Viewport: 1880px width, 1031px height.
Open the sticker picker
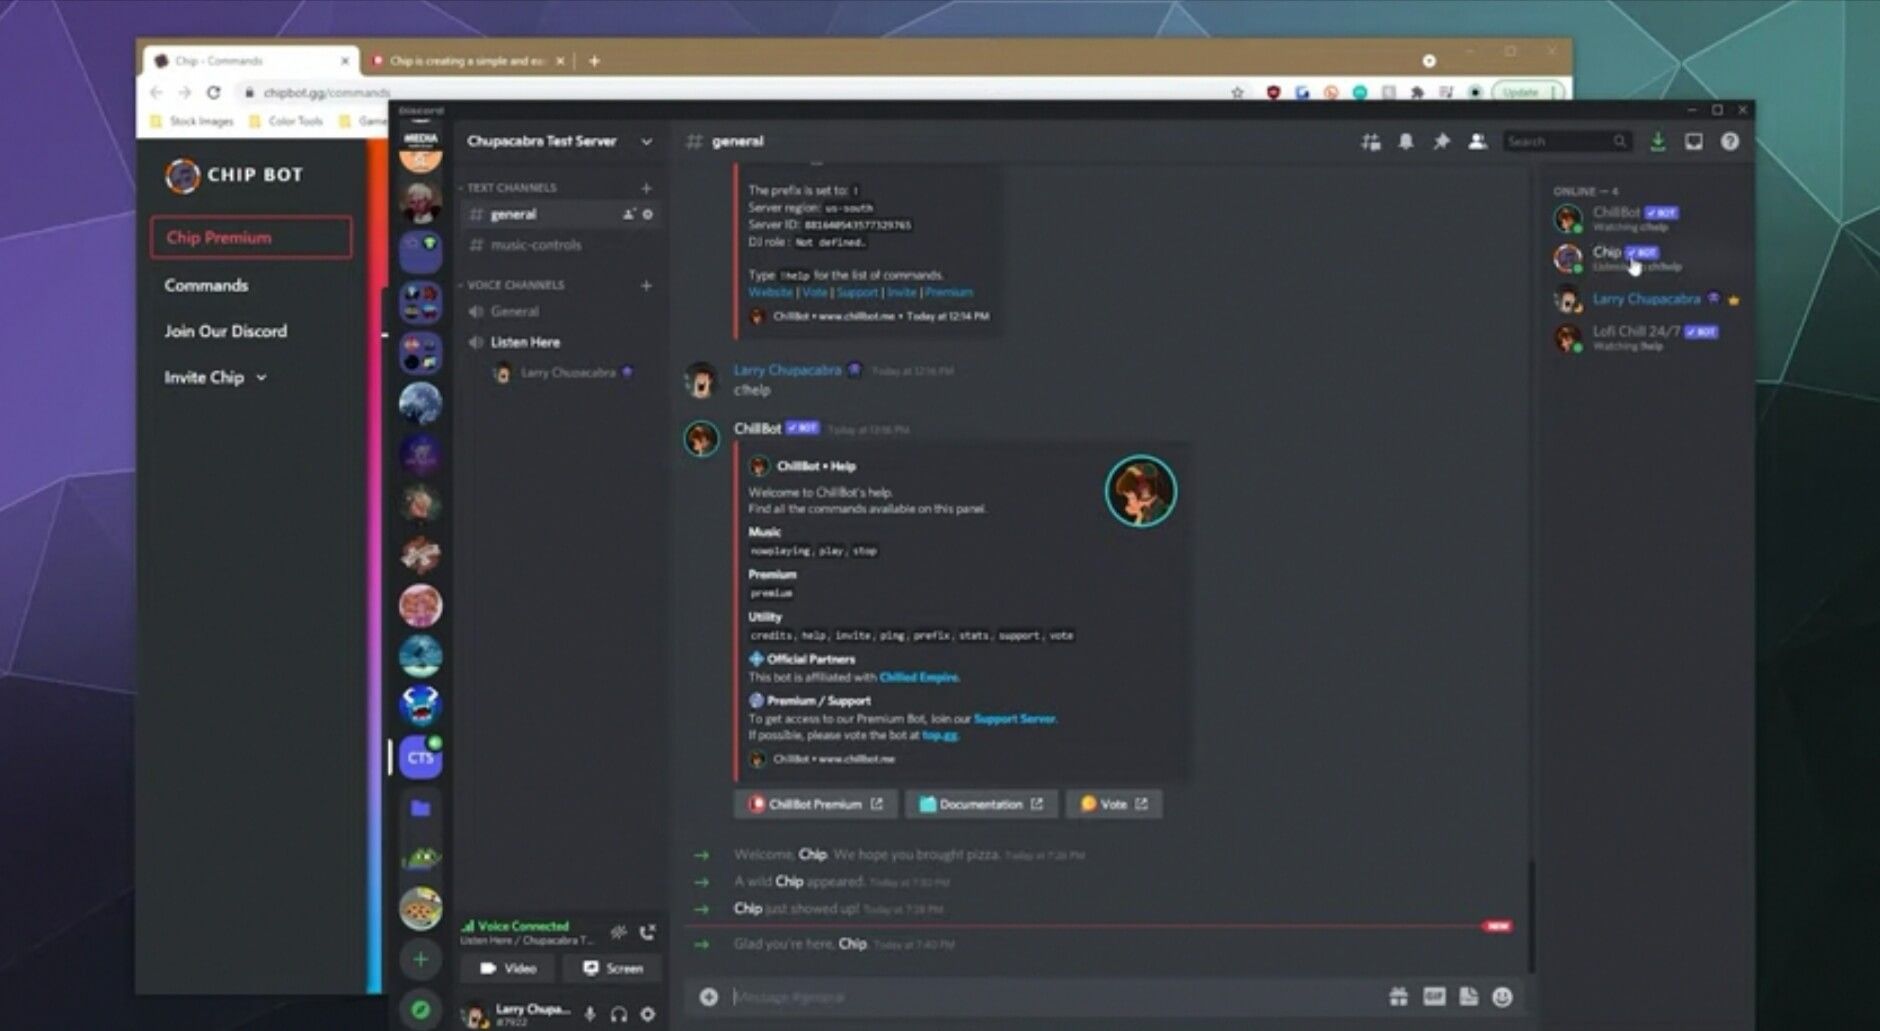1468,996
